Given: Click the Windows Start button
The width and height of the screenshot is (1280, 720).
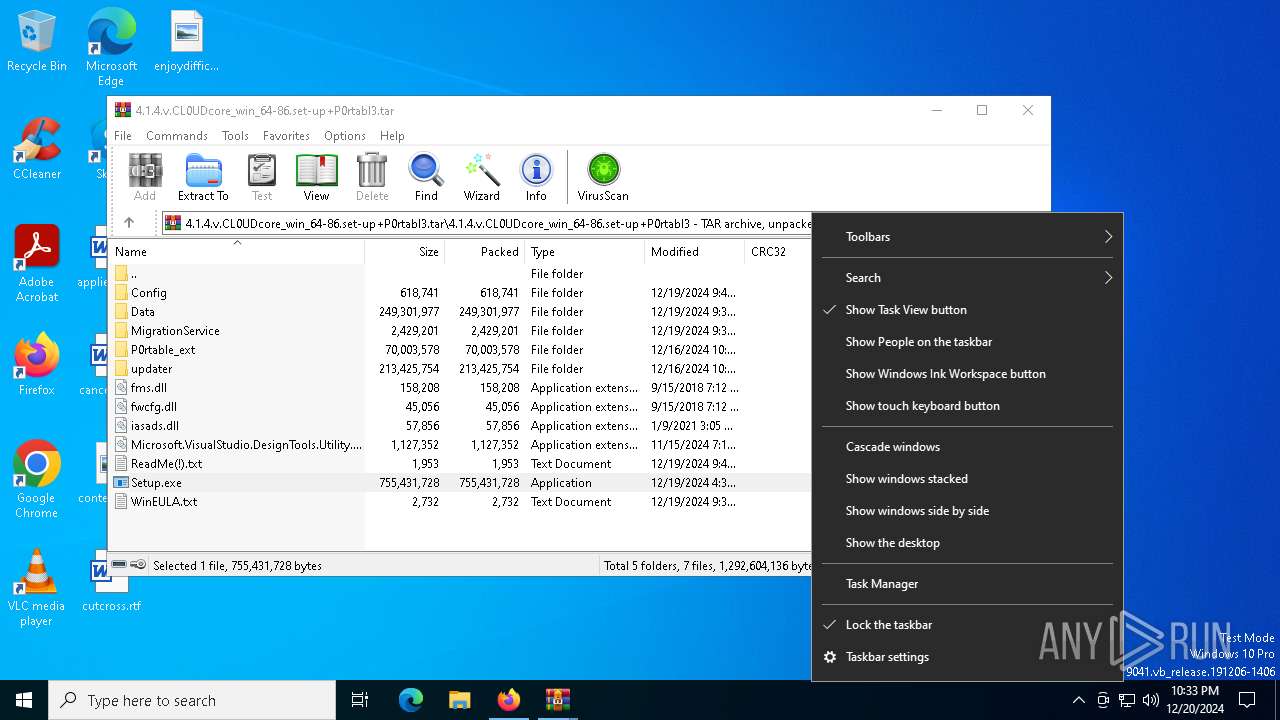Looking at the screenshot, I should (24, 700).
